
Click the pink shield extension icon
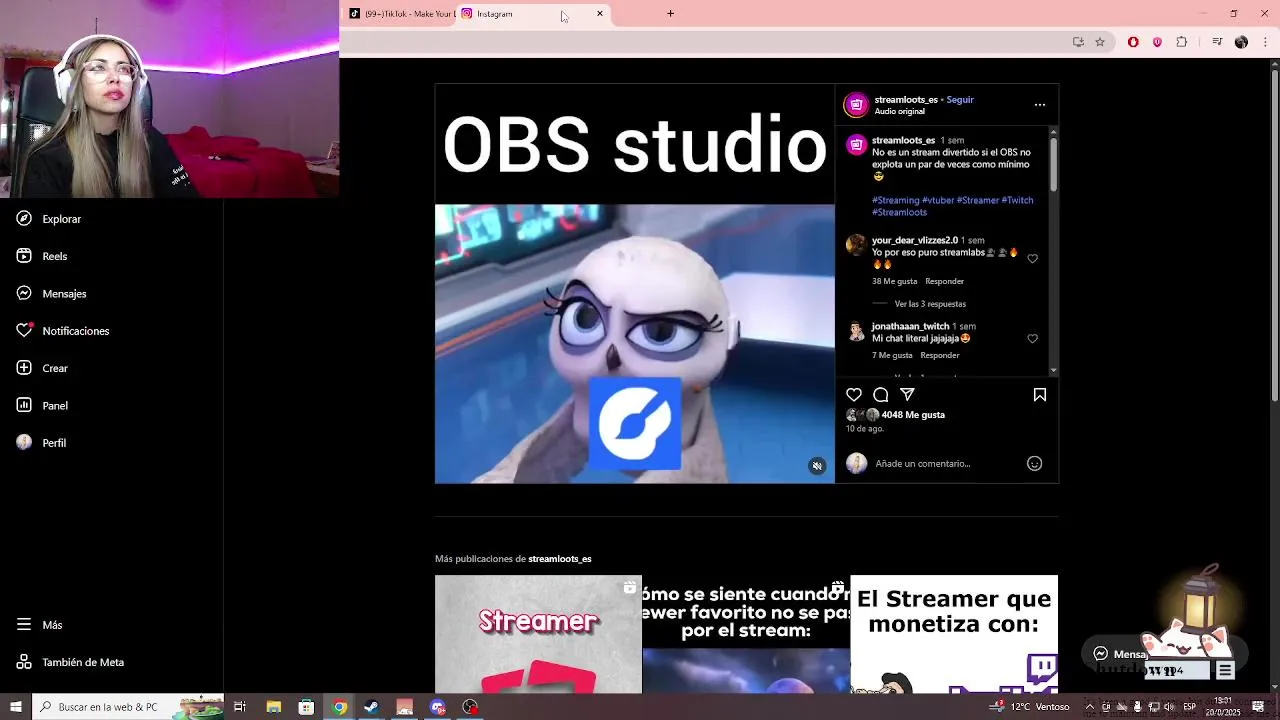click(1157, 42)
